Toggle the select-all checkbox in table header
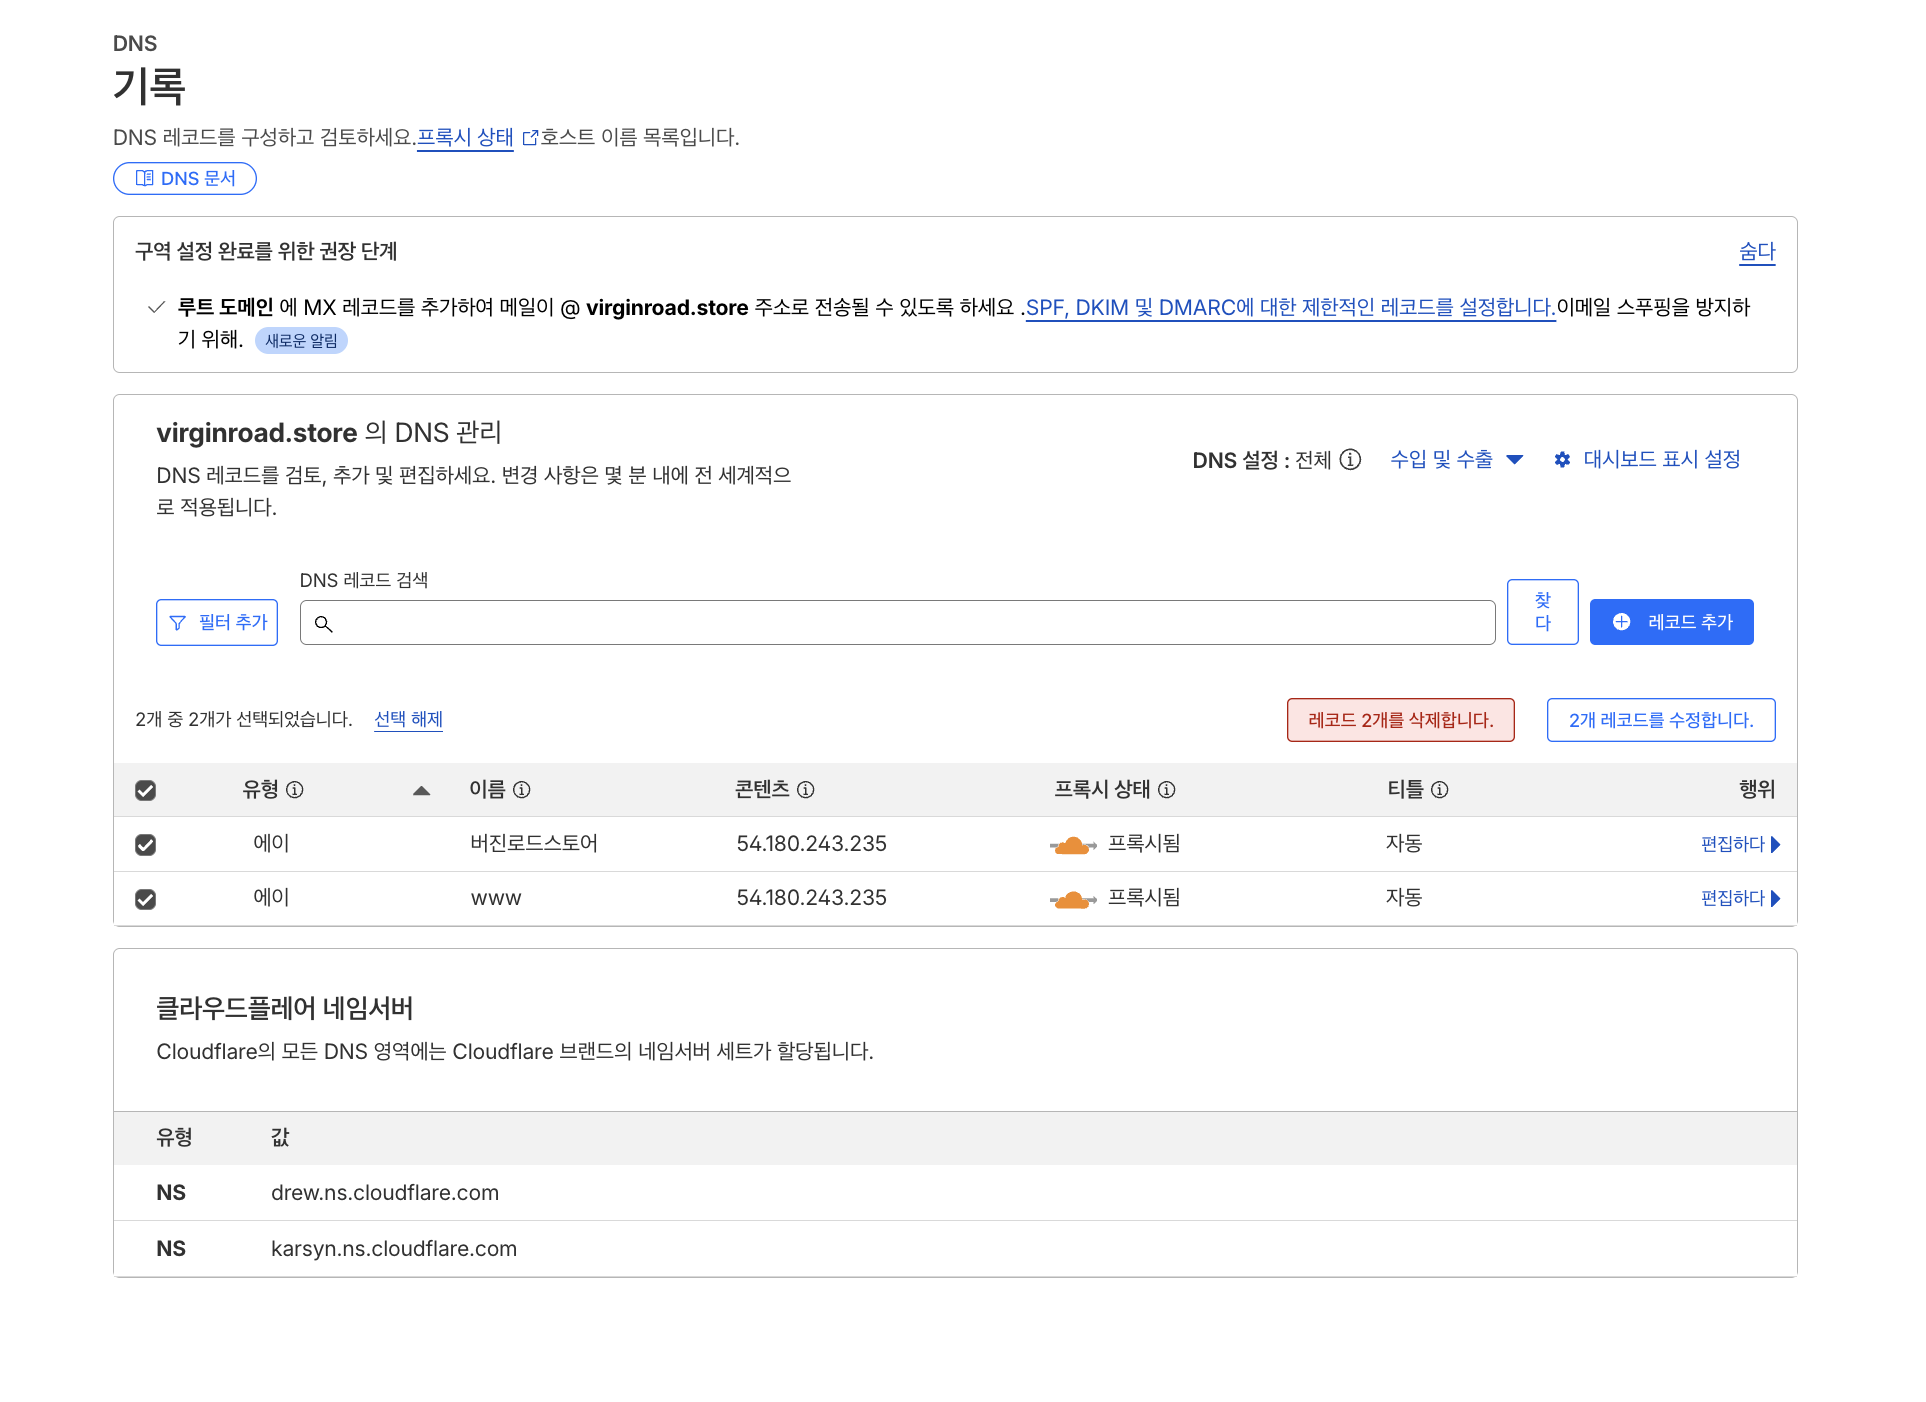 [146, 791]
